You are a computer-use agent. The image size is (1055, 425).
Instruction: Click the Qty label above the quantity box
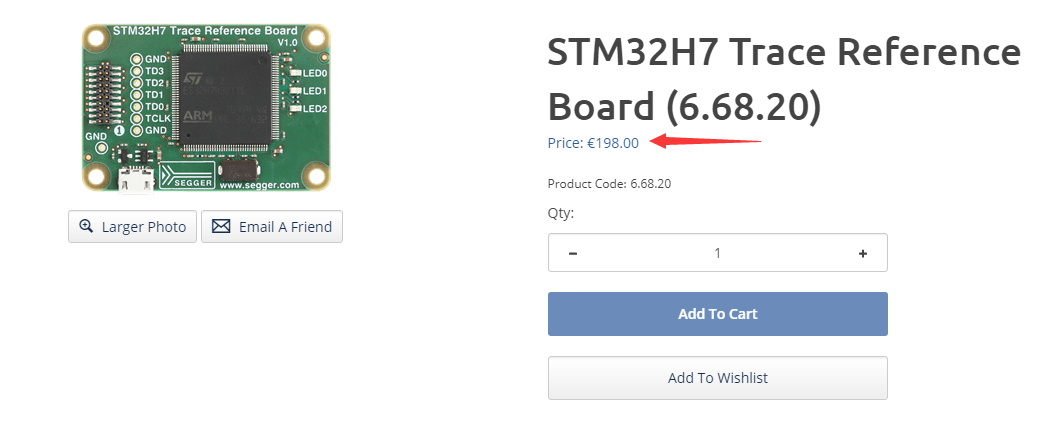pyautogui.click(x=560, y=214)
